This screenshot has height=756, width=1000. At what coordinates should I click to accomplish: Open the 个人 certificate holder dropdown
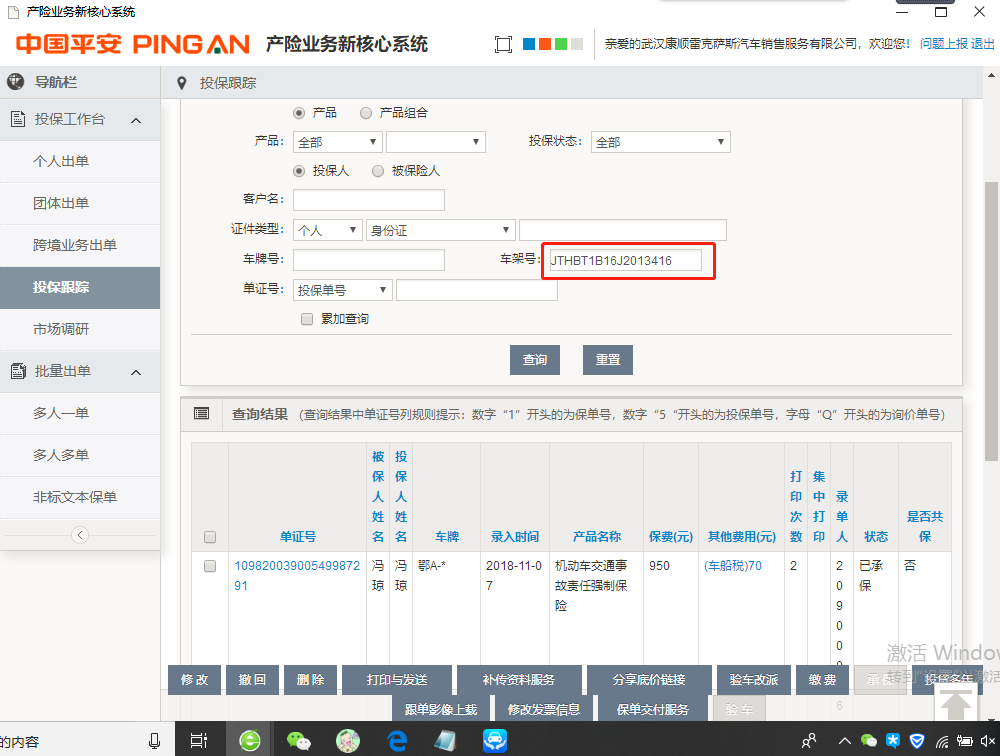click(328, 230)
